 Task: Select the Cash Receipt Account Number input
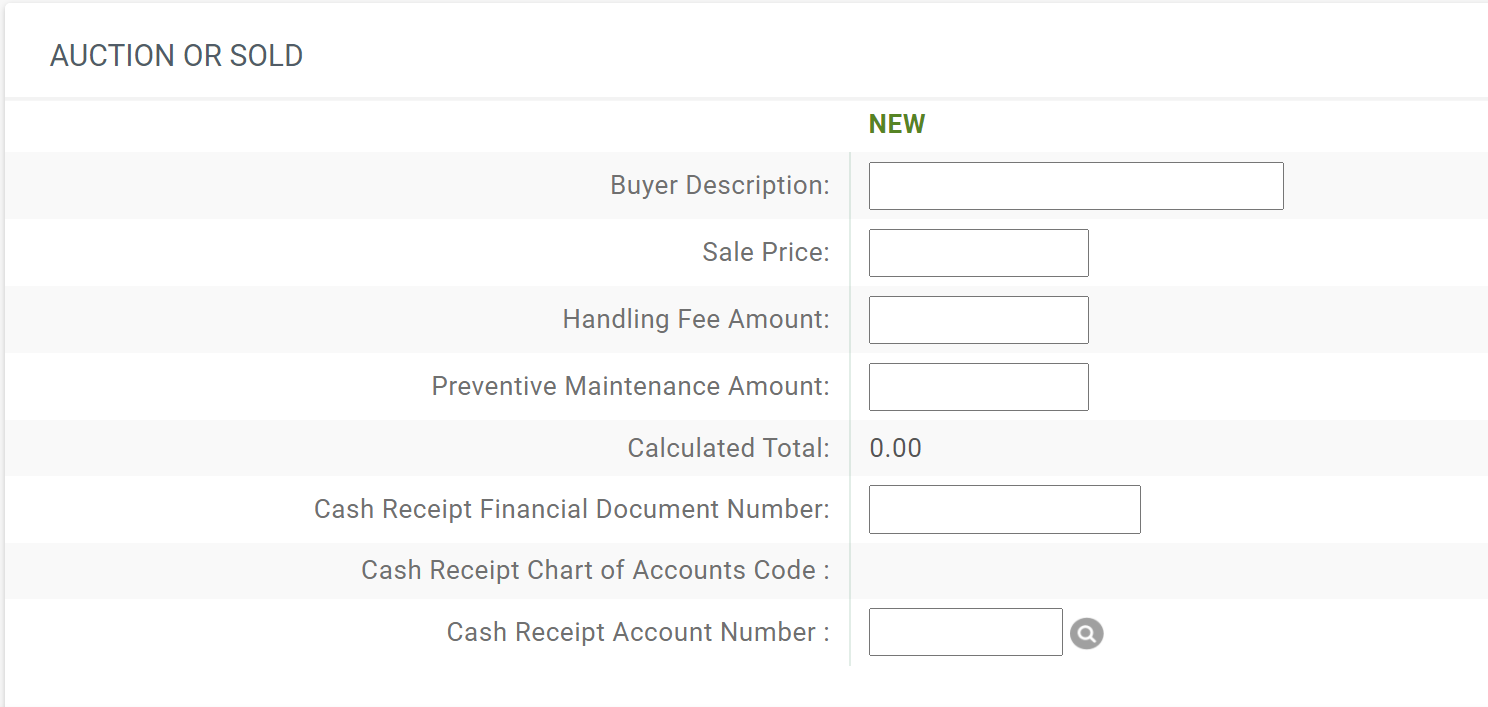click(964, 632)
